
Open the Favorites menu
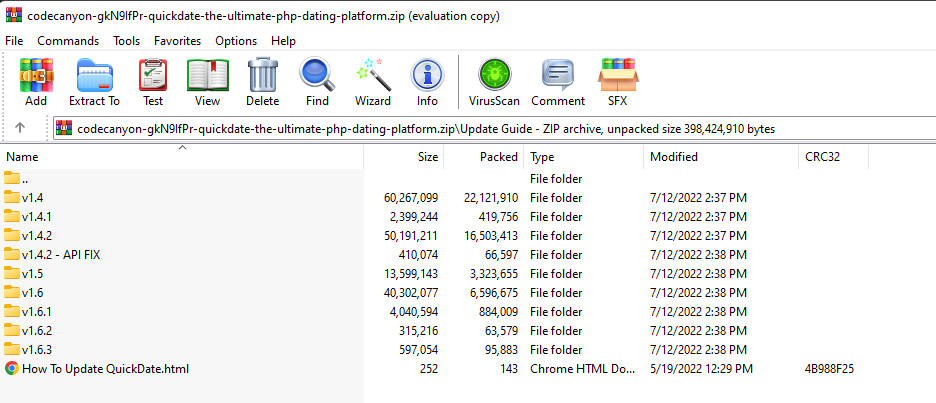click(177, 41)
